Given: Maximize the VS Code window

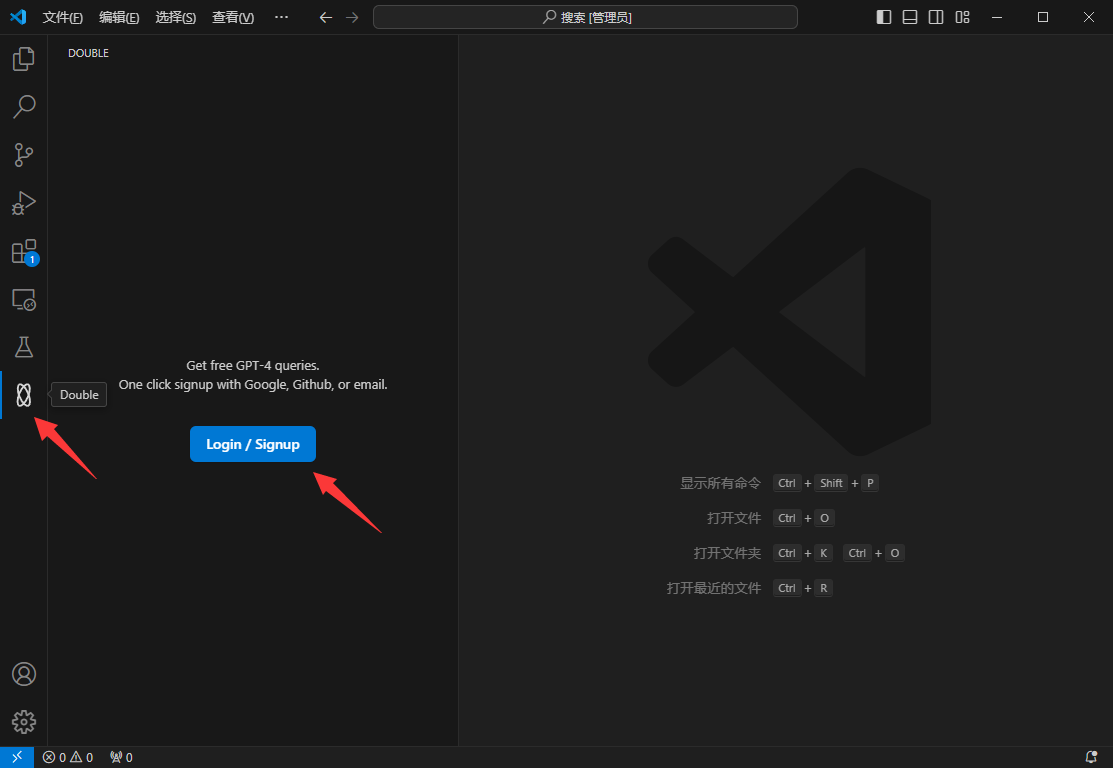Looking at the screenshot, I should tap(1043, 17).
